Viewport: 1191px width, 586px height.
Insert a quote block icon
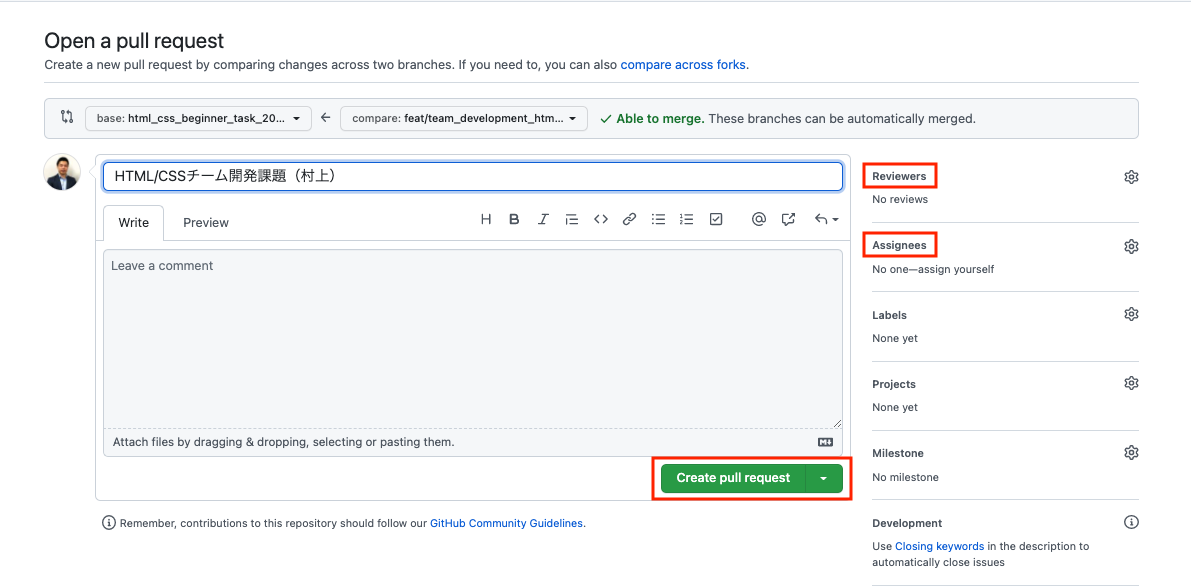pos(572,220)
